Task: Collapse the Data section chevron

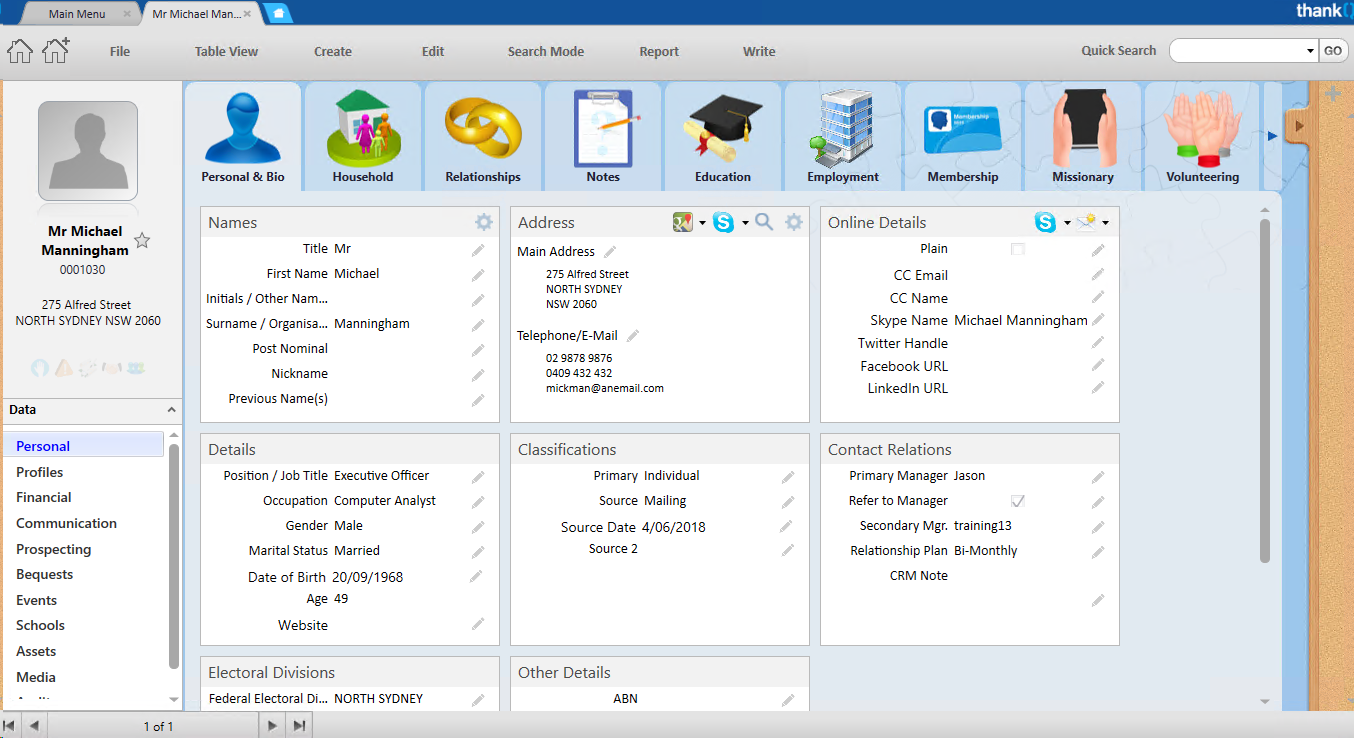Action: point(171,410)
